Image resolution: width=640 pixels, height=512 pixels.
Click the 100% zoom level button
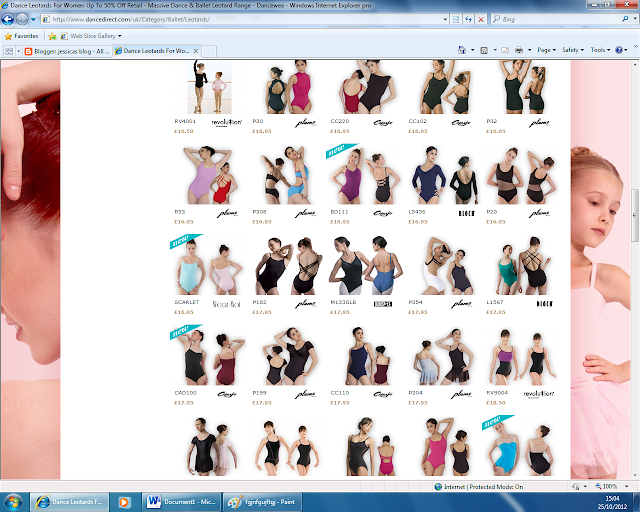tap(607, 487)
